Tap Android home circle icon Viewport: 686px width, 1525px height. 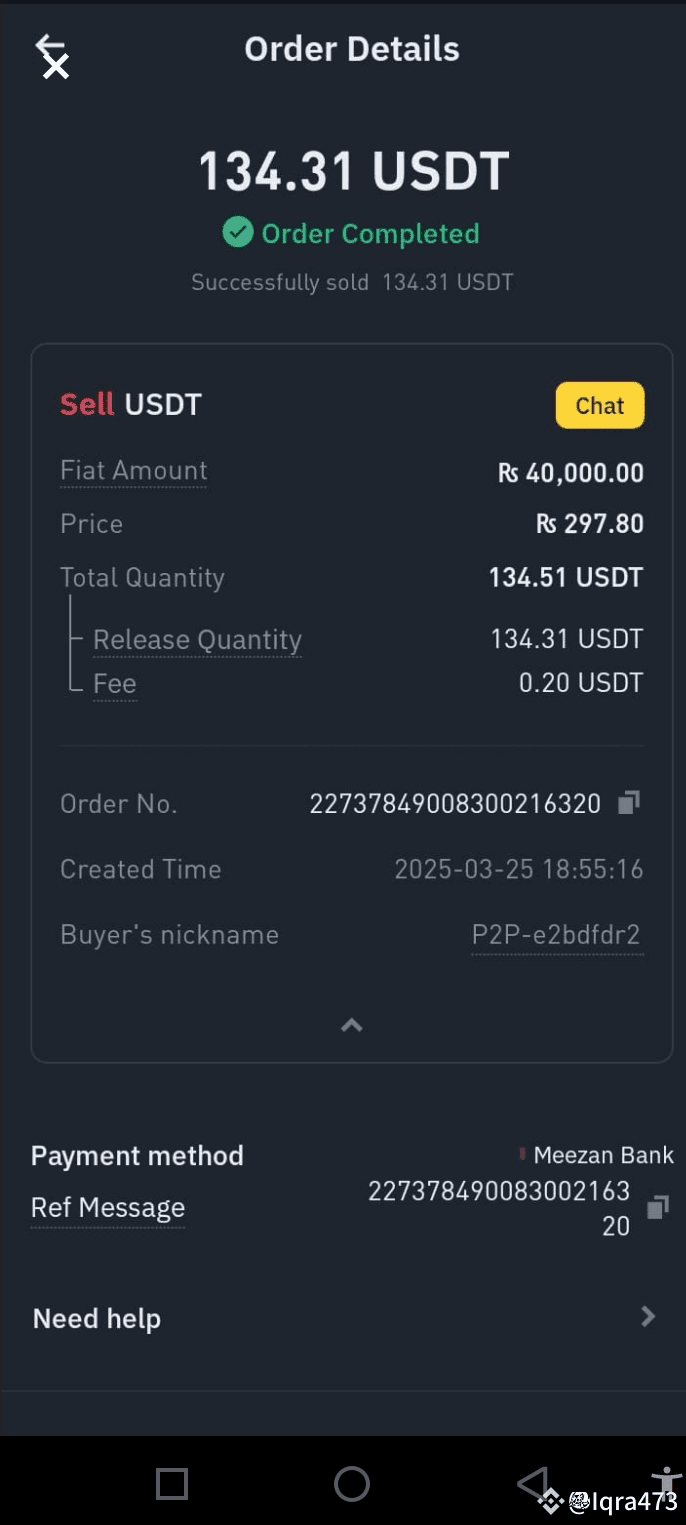pos(352,1483)
